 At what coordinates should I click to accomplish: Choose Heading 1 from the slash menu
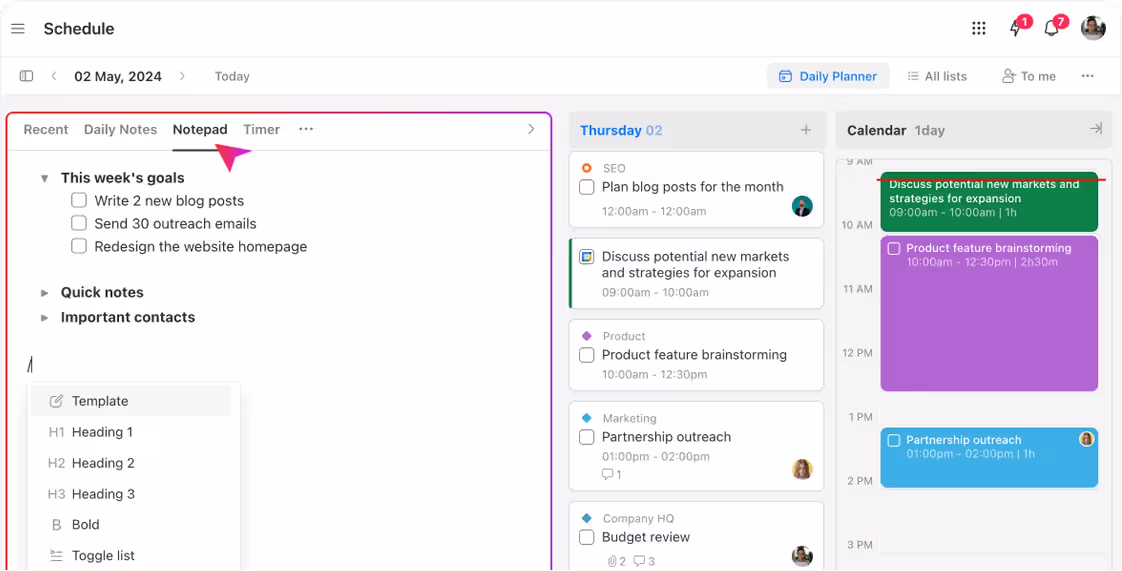[102, 432]
